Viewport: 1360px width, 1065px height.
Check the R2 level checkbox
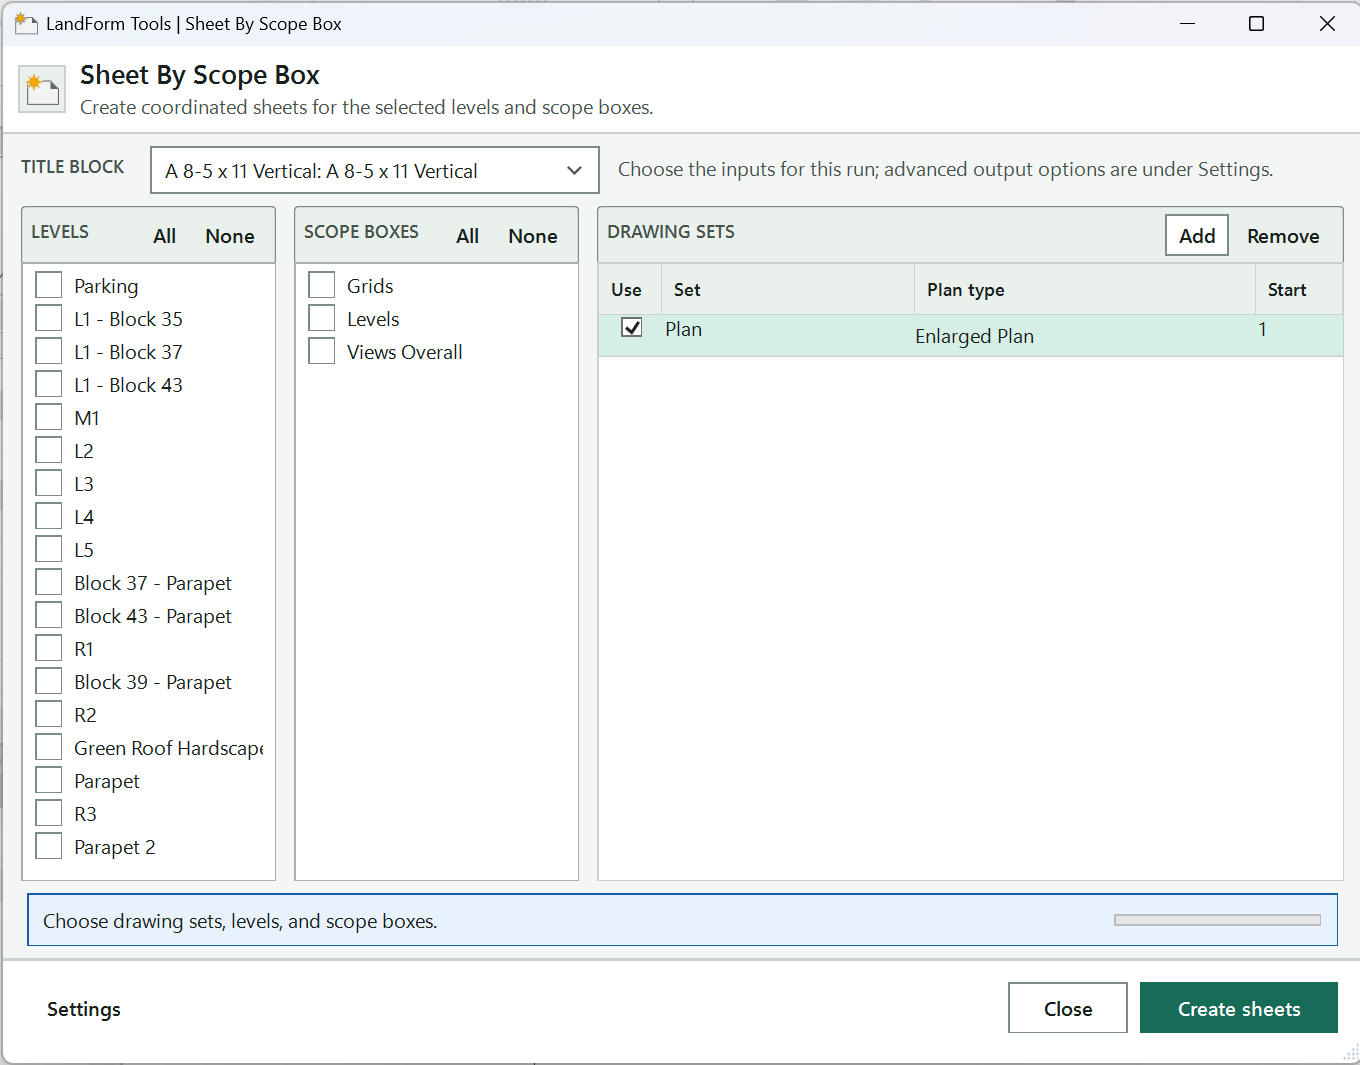click(x=49, y=714)
